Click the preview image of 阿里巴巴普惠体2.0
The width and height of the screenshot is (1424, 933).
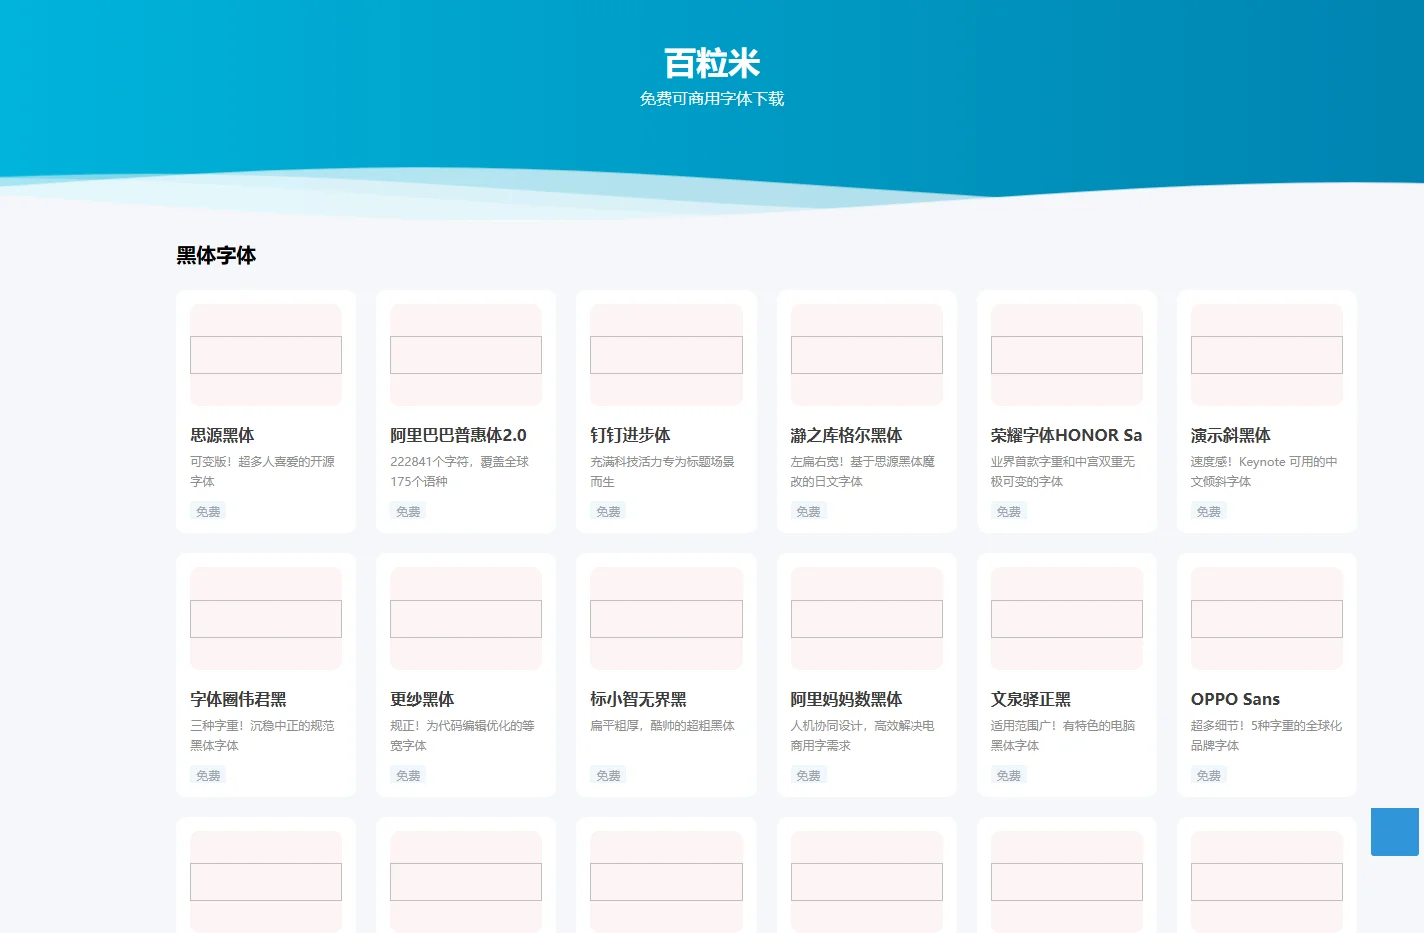tap(466, 355)
